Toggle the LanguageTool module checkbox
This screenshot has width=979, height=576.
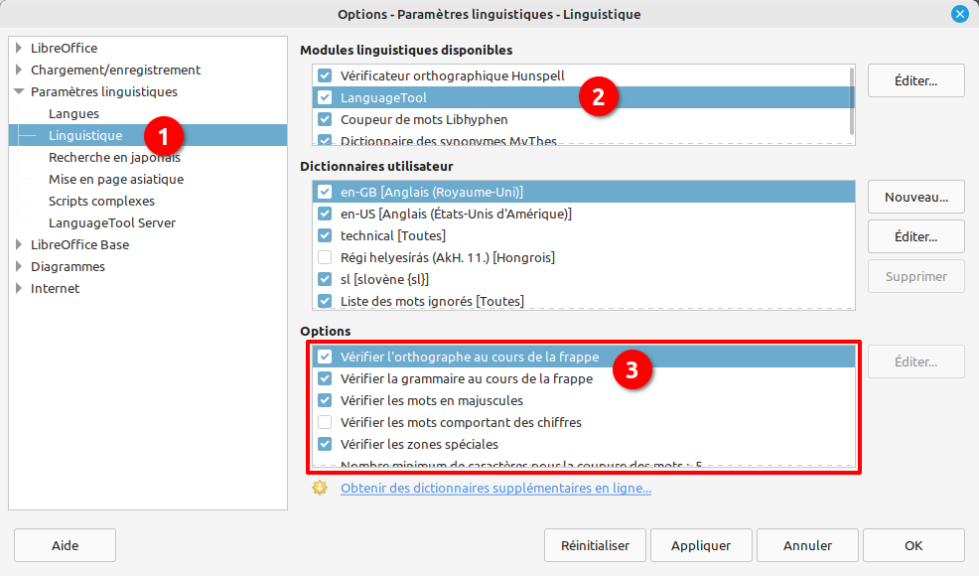(325, 97)
